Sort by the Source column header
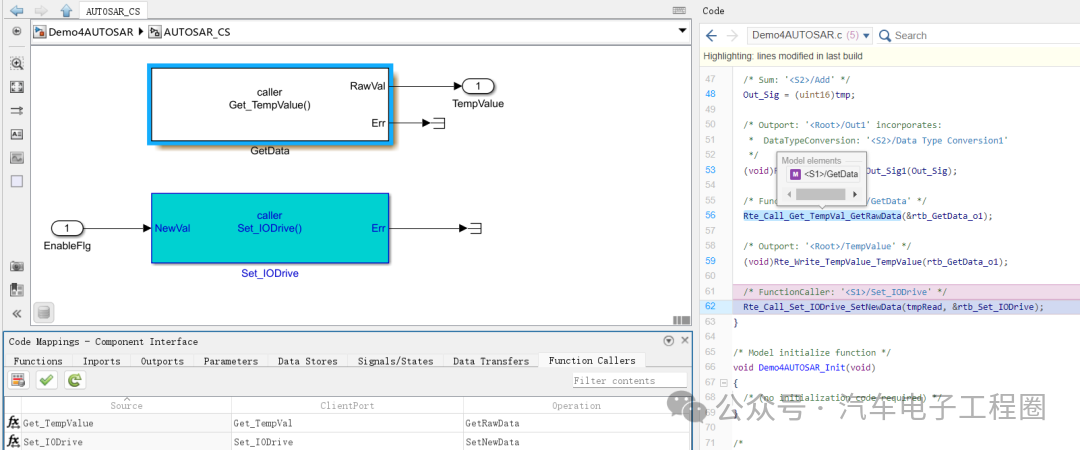The height and width of the screenshot is (450, 1080). (x=126, y=405)
